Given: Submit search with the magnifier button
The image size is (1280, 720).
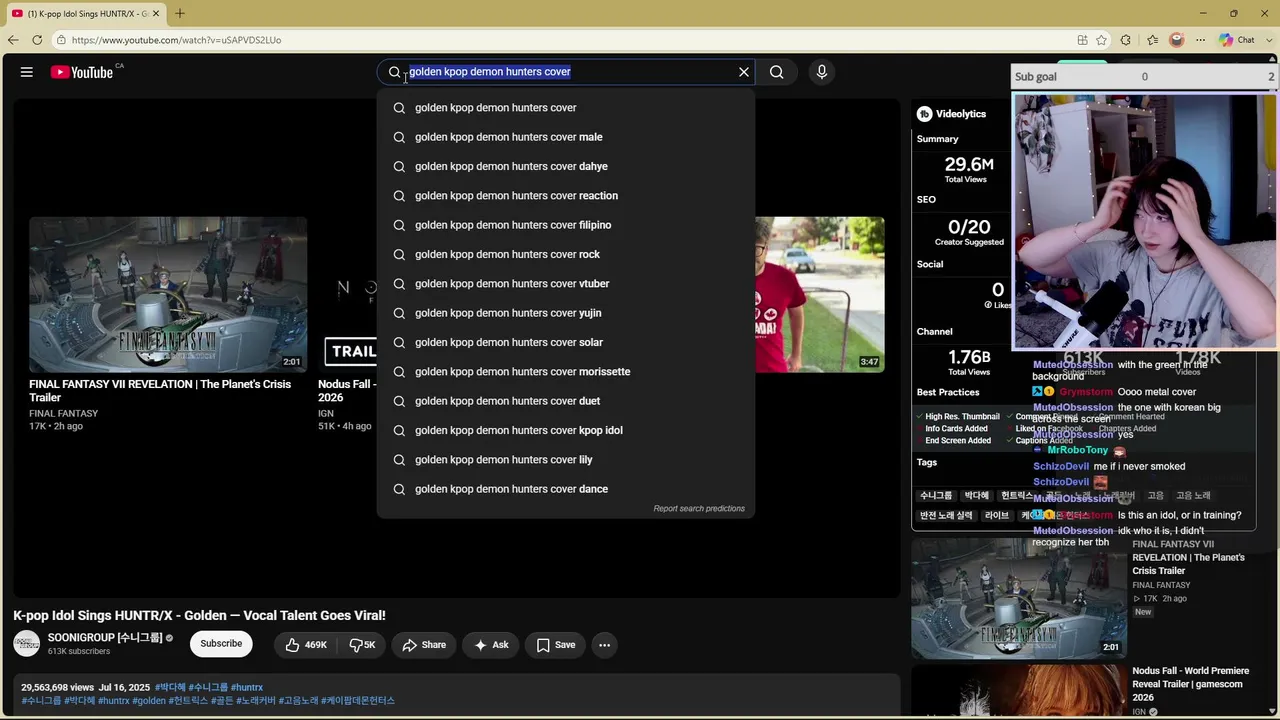Looking at the screenshot, I should (777, 72).
